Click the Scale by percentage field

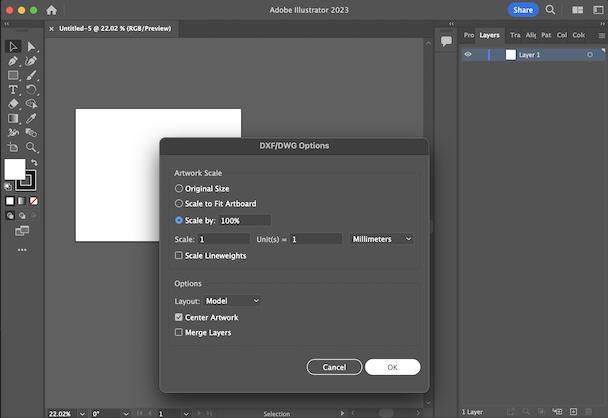(245, 221)
